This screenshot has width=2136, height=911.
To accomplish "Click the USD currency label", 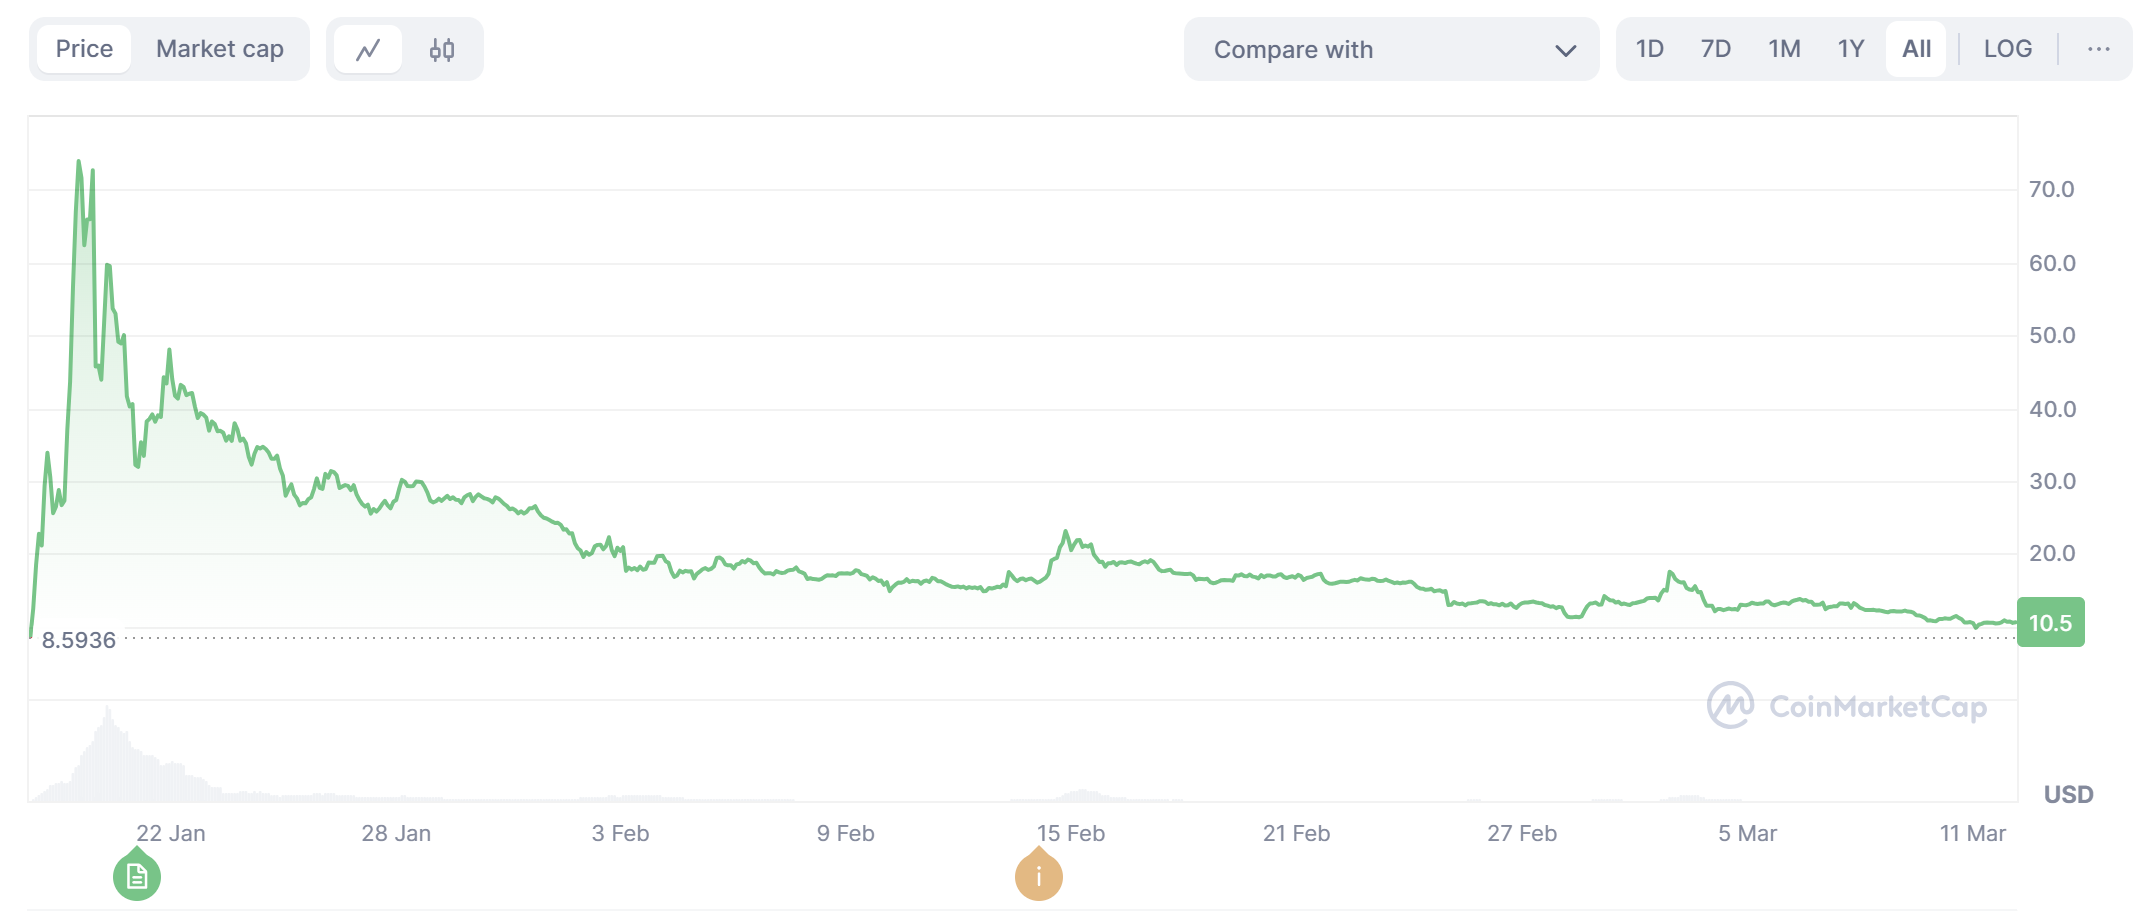I will click(2068, 794).
